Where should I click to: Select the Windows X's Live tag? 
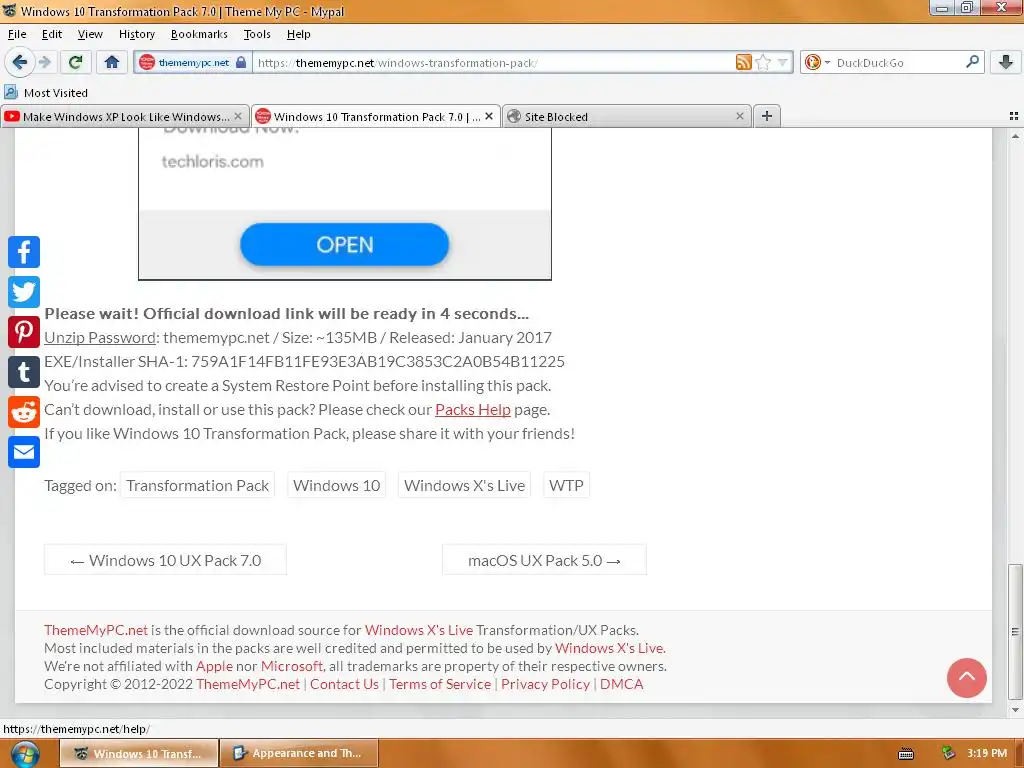point(464,485)
